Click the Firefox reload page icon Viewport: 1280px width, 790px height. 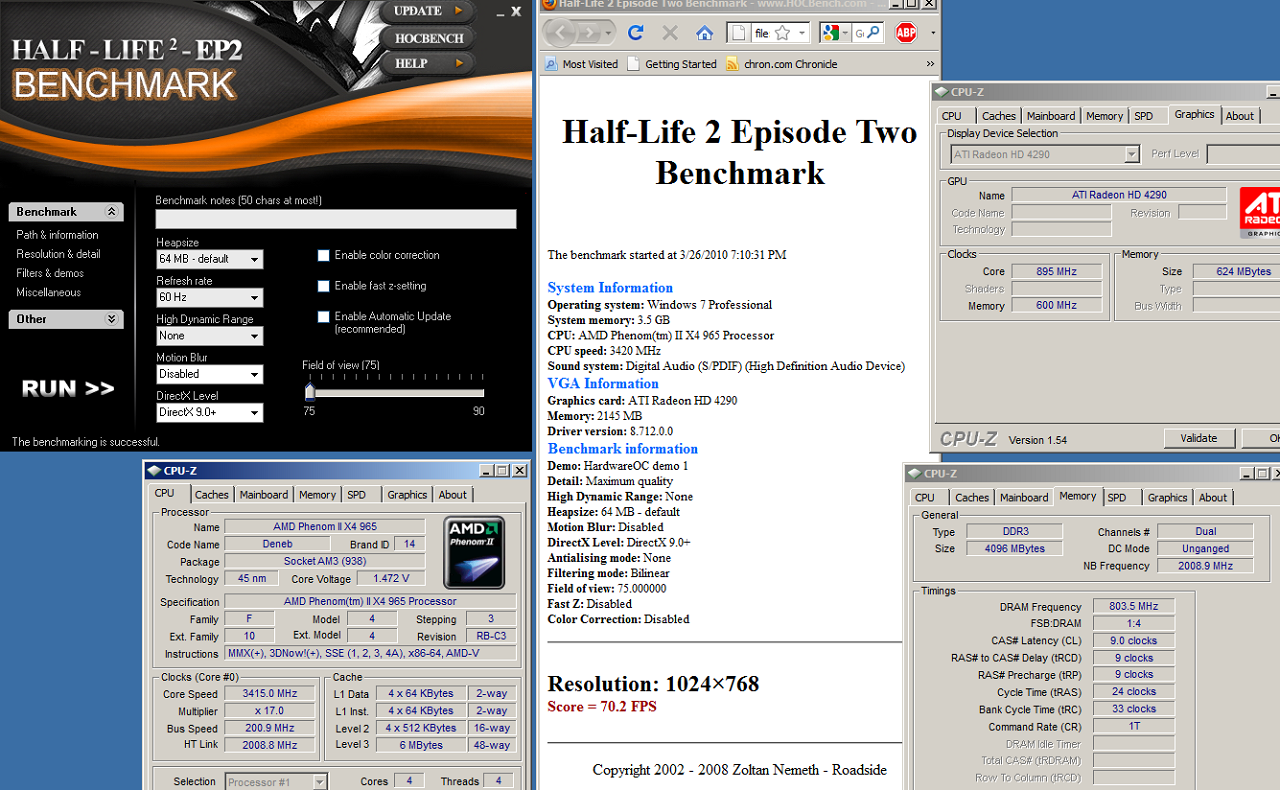point(635,33)
